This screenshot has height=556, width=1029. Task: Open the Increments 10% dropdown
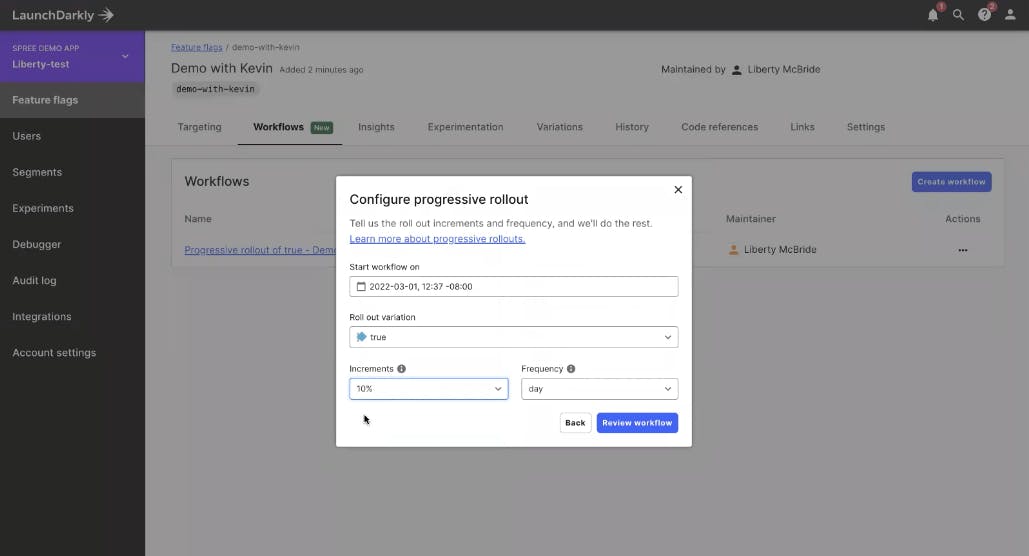pyautogui.click(x=429, y=389)
